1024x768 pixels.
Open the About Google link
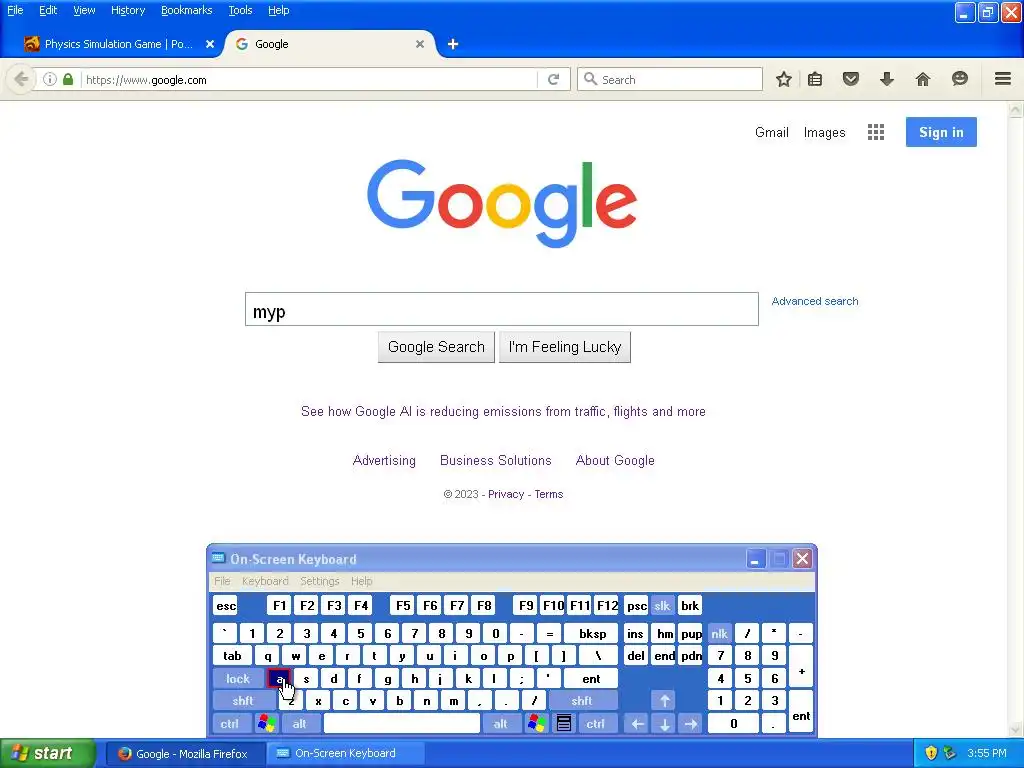pos(615,460)
